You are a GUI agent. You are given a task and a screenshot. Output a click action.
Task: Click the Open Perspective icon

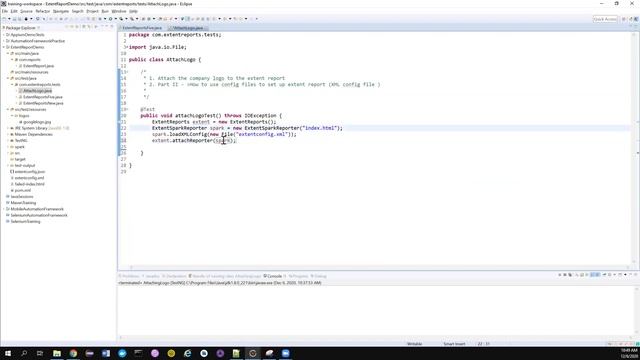coord(624,19)
